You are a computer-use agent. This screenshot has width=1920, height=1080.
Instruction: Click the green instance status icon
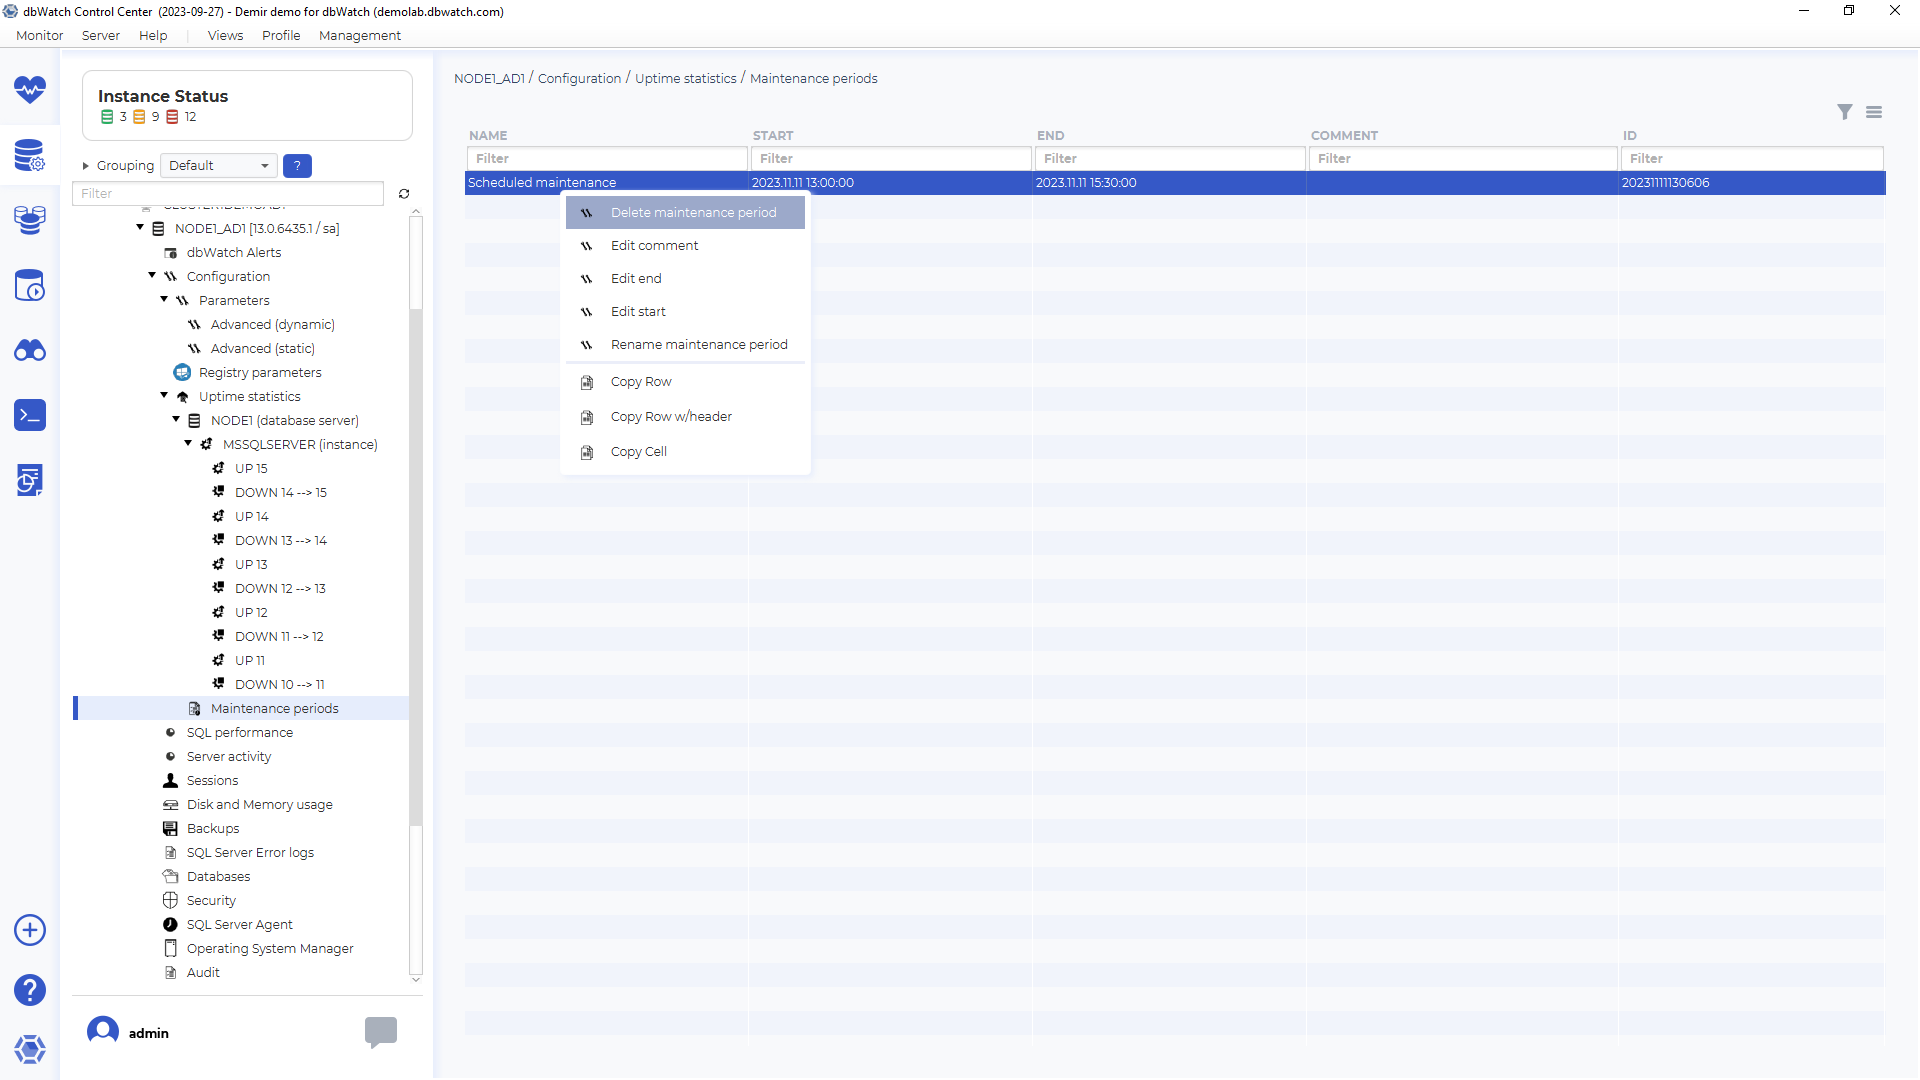click(x=107, y=117)
